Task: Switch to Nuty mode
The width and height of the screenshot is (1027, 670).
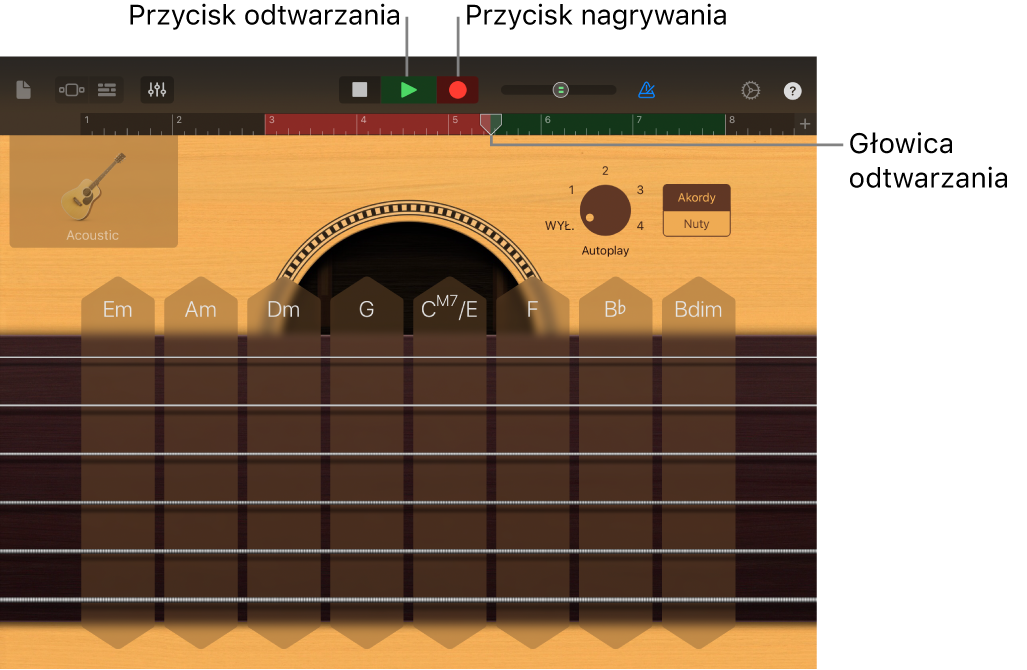Action: pos(696,224)
